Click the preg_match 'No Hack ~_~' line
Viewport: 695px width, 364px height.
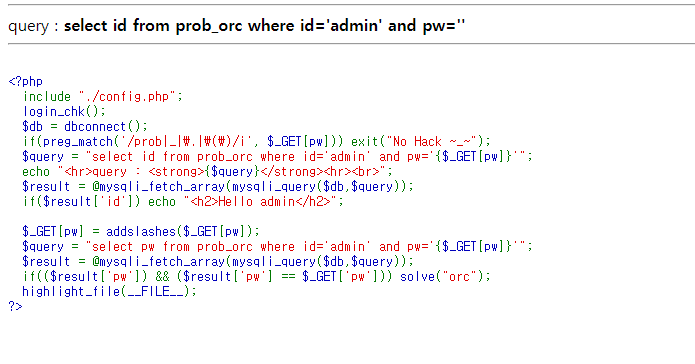(257, 142)
